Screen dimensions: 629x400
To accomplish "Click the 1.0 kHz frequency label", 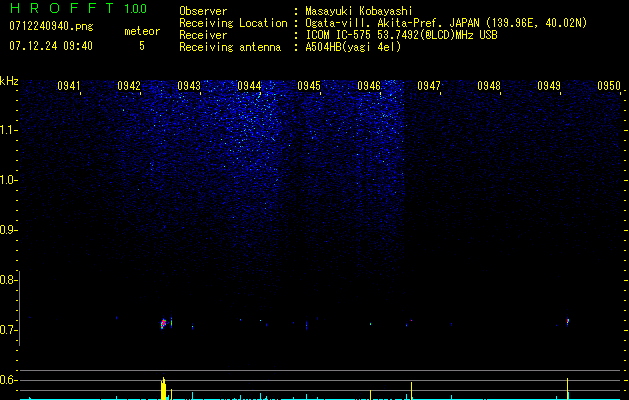I will pyautogui.click(x=7, y=180).
